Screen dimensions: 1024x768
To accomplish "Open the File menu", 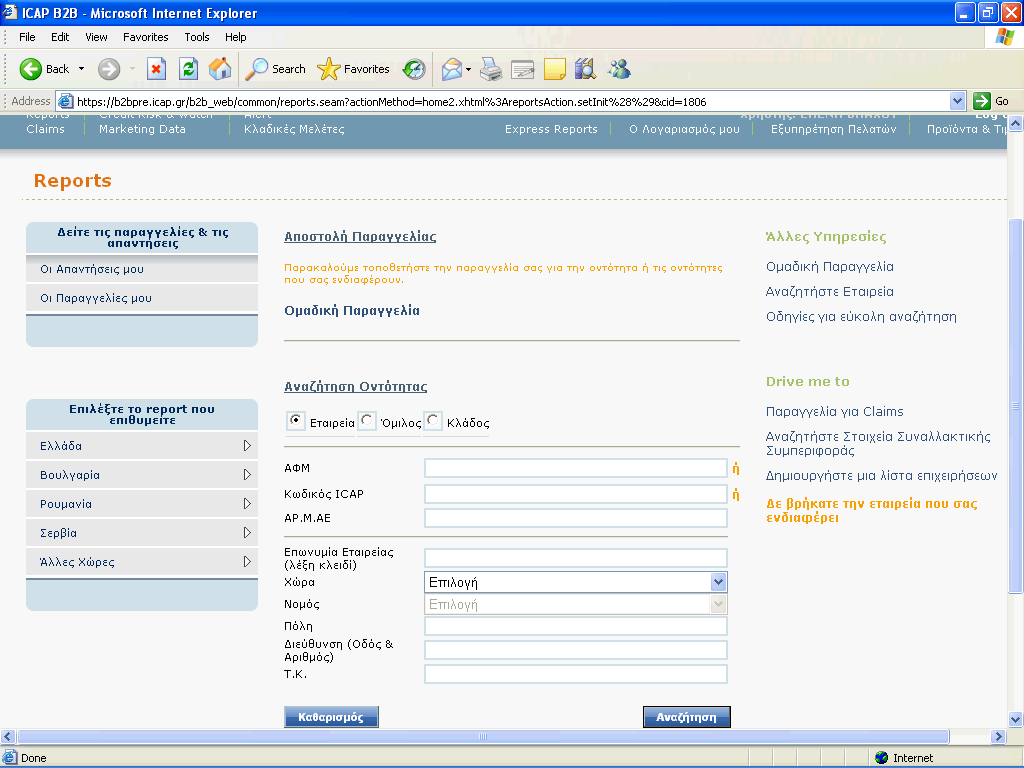I will pyautogui.click(x=27, y=37).
